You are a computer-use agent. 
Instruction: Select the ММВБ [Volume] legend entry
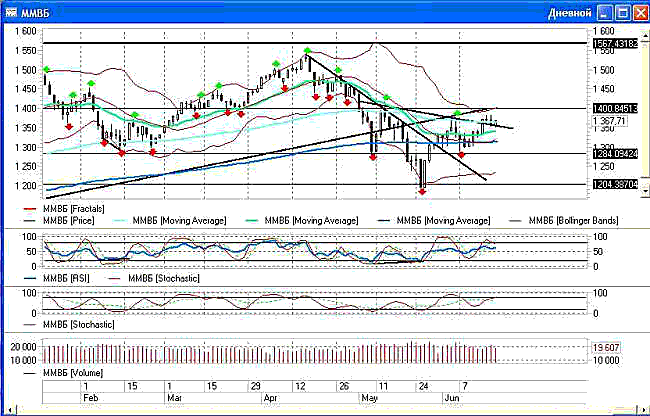[x=63, y=373]
